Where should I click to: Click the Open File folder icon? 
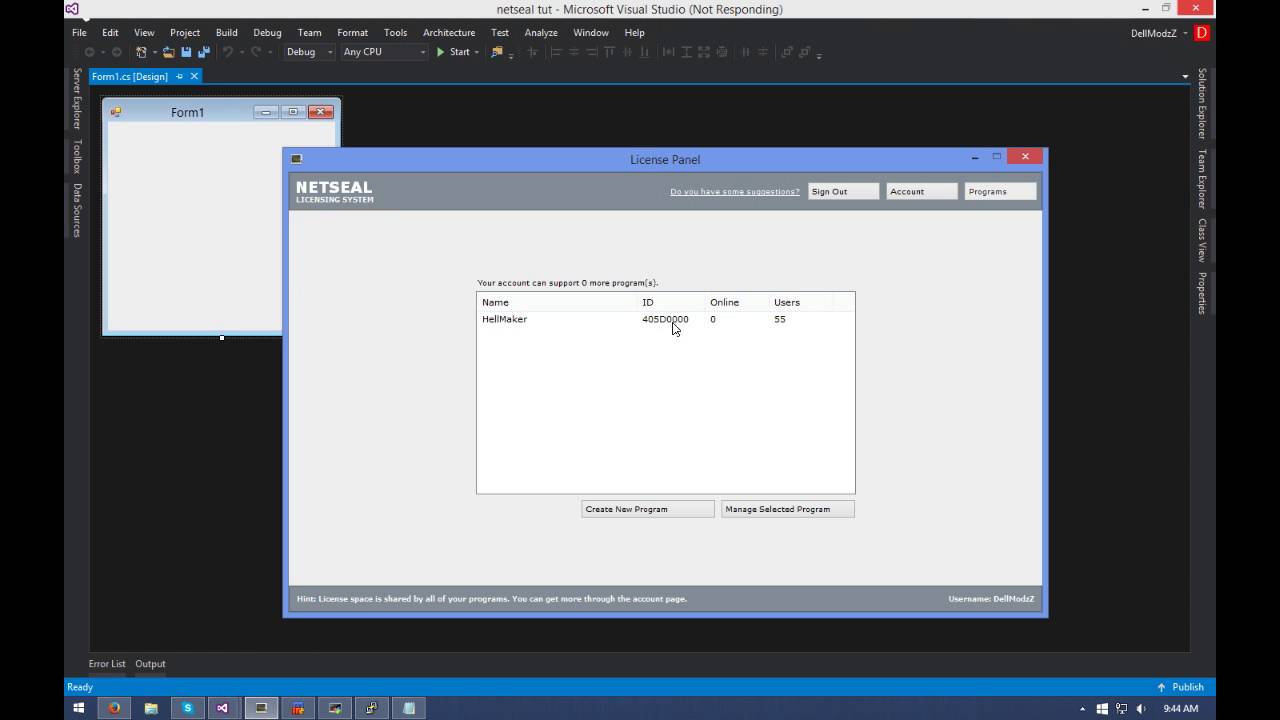[x=169, y=52]
